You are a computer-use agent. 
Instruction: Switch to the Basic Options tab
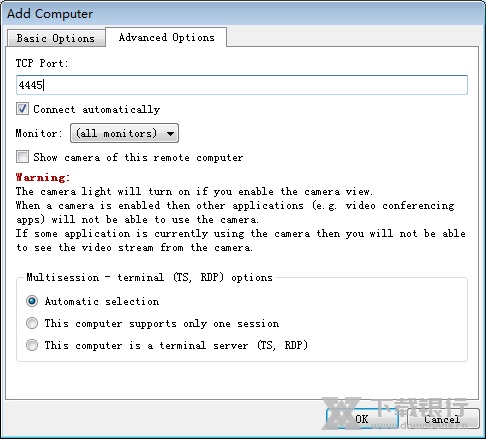tap(56, 38)
